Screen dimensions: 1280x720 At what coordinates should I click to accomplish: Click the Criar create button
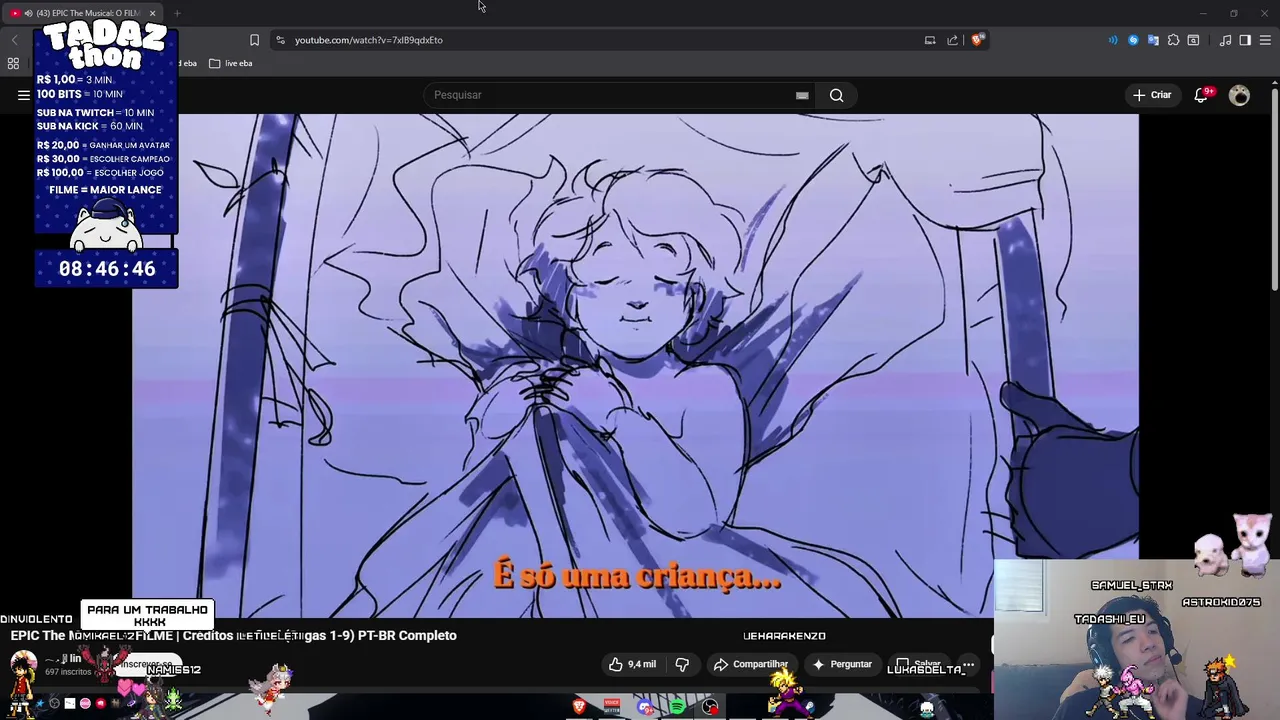[x=1152, y=95]
